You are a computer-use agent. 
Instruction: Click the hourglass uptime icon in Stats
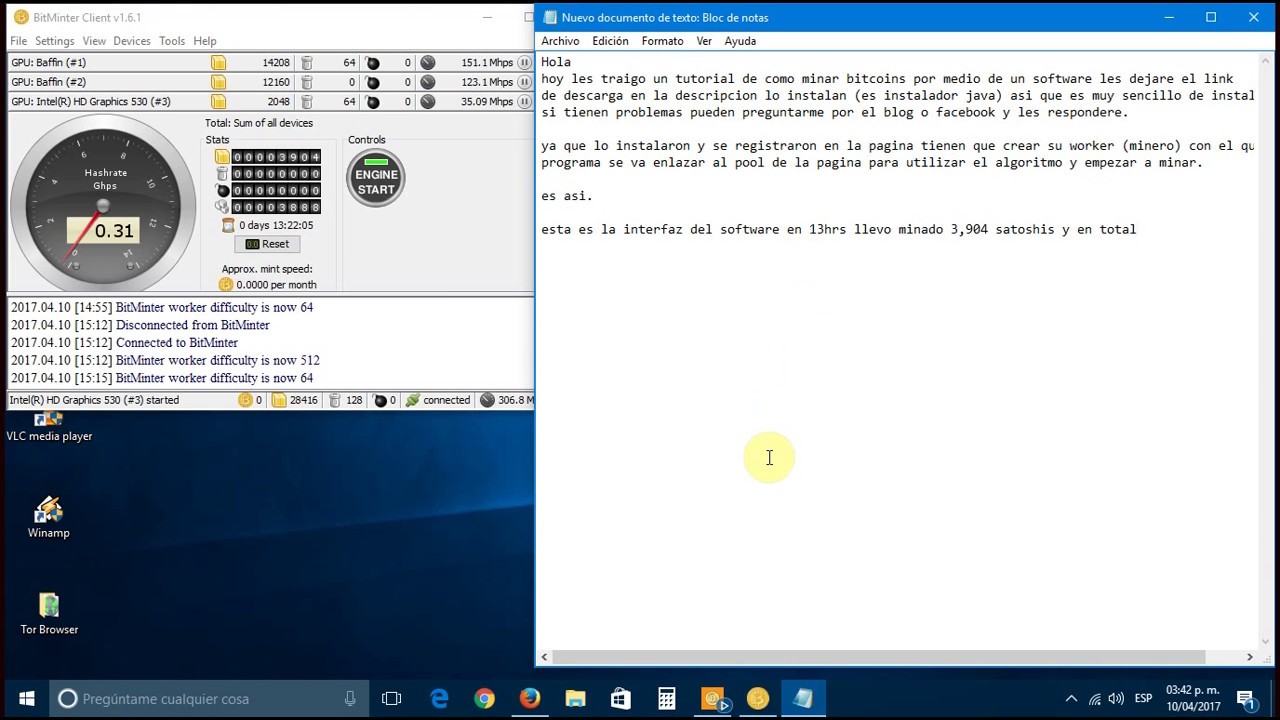tap(228, 226)
